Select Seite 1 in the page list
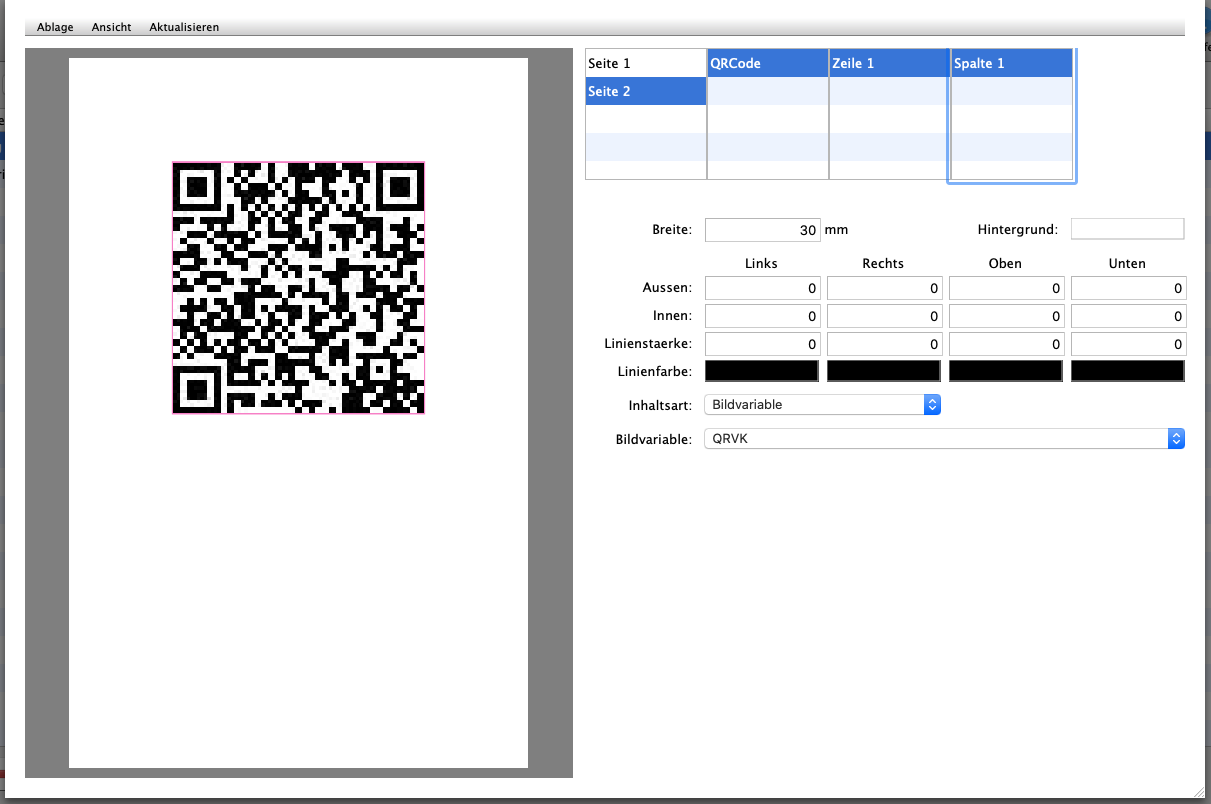The width and height of the screenshot is (1211, 804). 645,63
